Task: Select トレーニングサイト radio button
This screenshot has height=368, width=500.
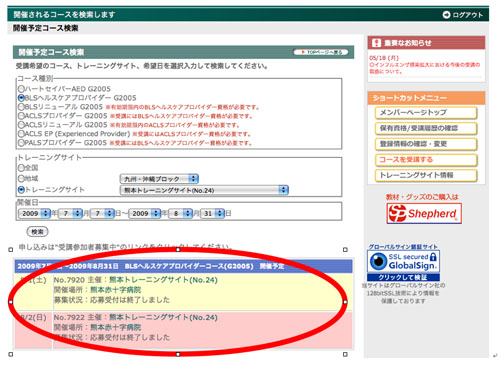Action: [21, 189]
